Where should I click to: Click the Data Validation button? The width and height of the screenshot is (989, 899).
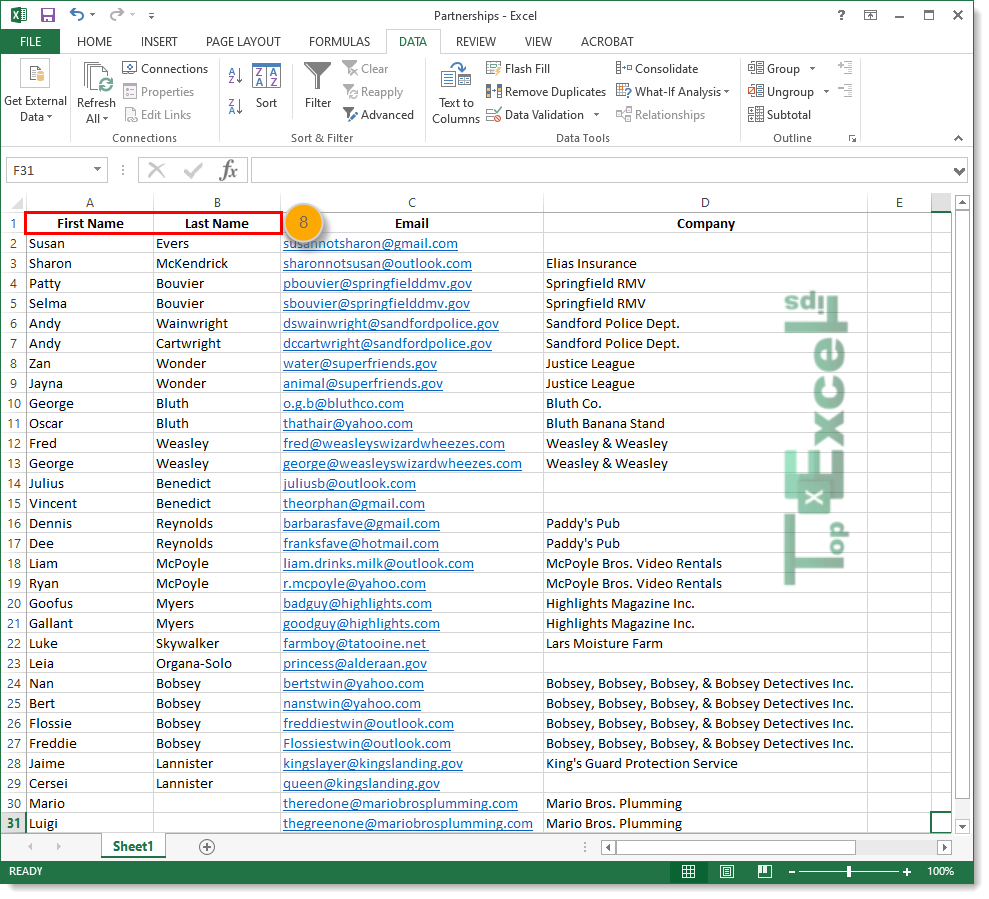[535, 115]
